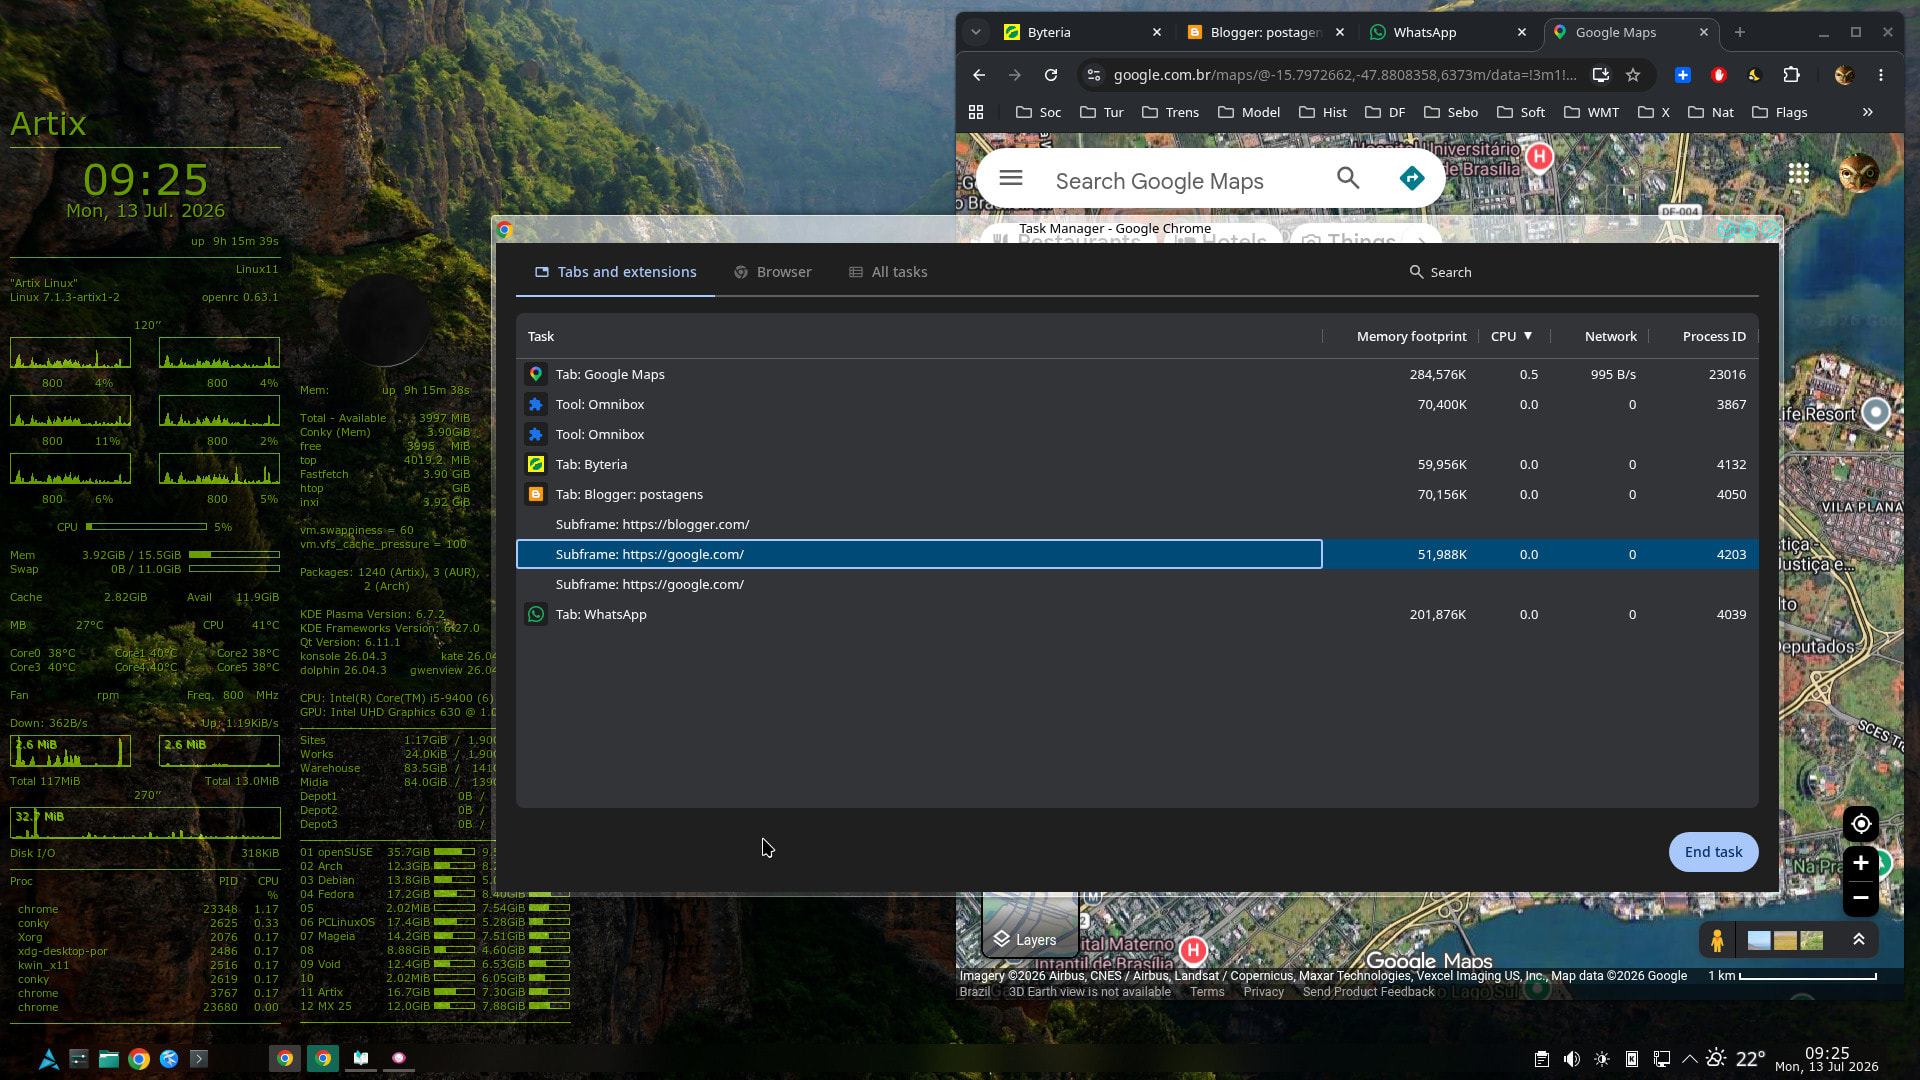Zoom in on the map

(1861, 863)
